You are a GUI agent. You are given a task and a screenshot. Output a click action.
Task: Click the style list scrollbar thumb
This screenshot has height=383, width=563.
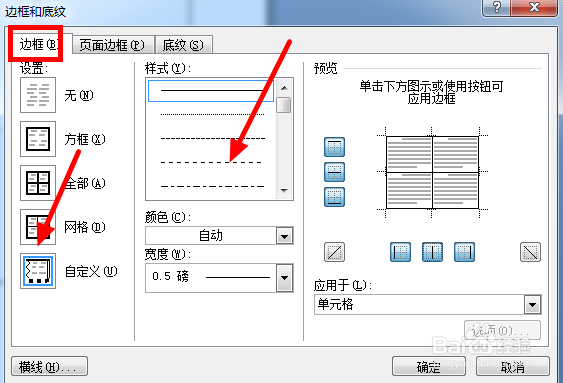click(x=284, y=105)
